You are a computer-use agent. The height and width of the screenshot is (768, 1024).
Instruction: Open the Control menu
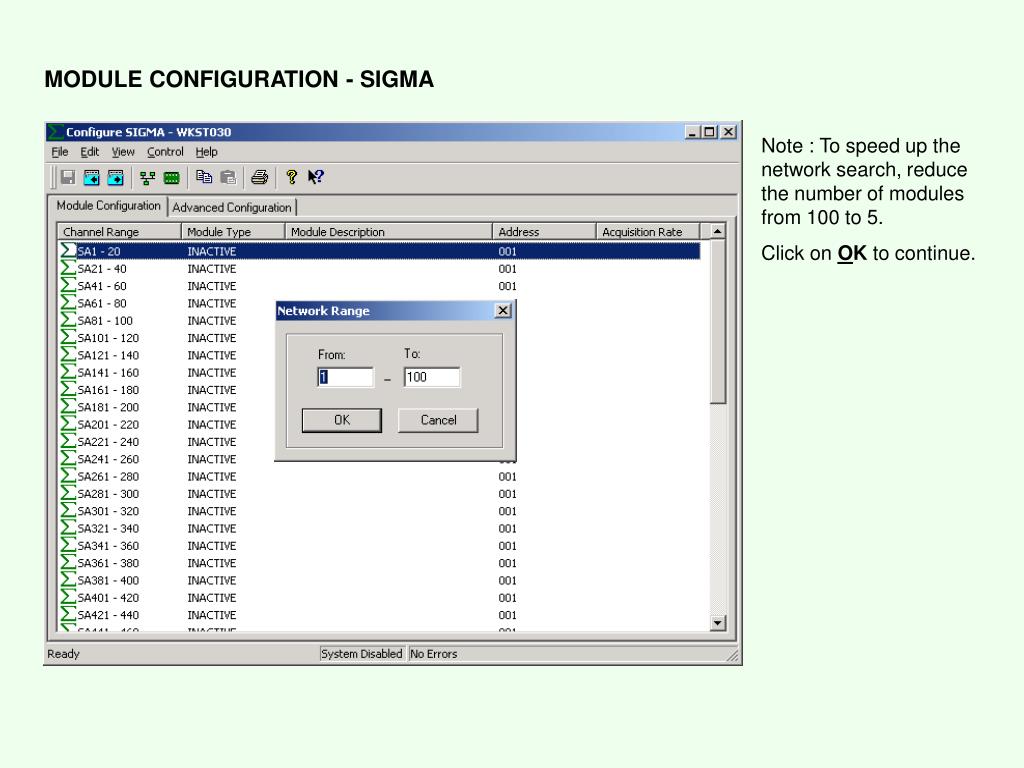coord(165,152)
